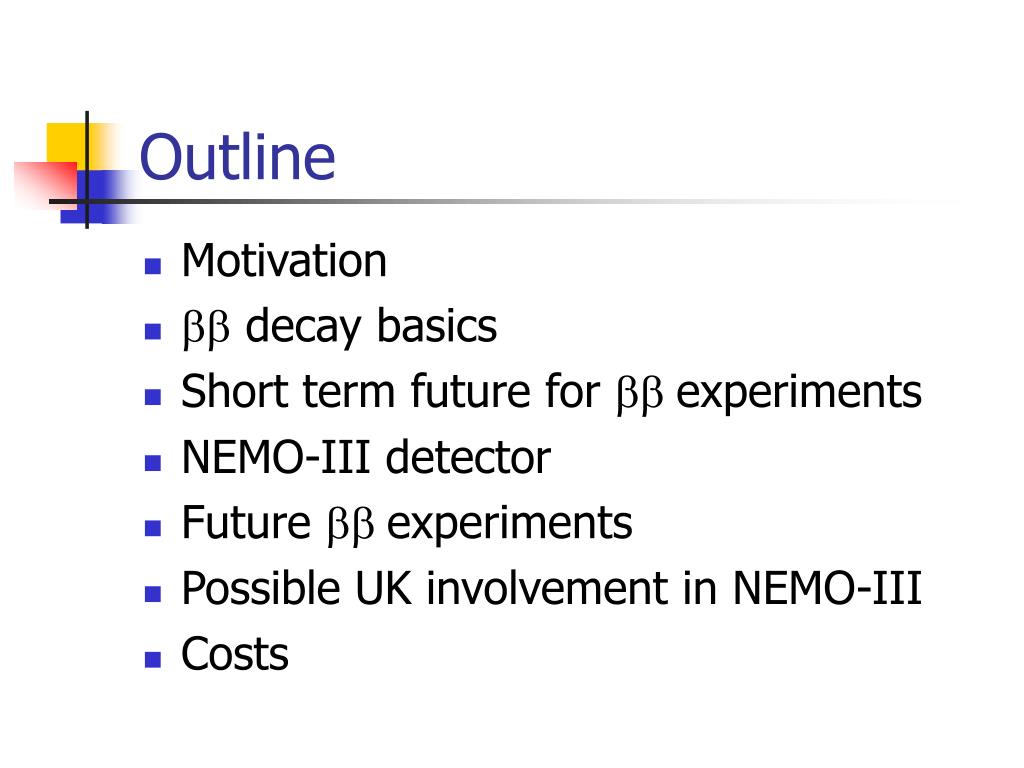Click the blue square under the title decoration

point(98,197)
